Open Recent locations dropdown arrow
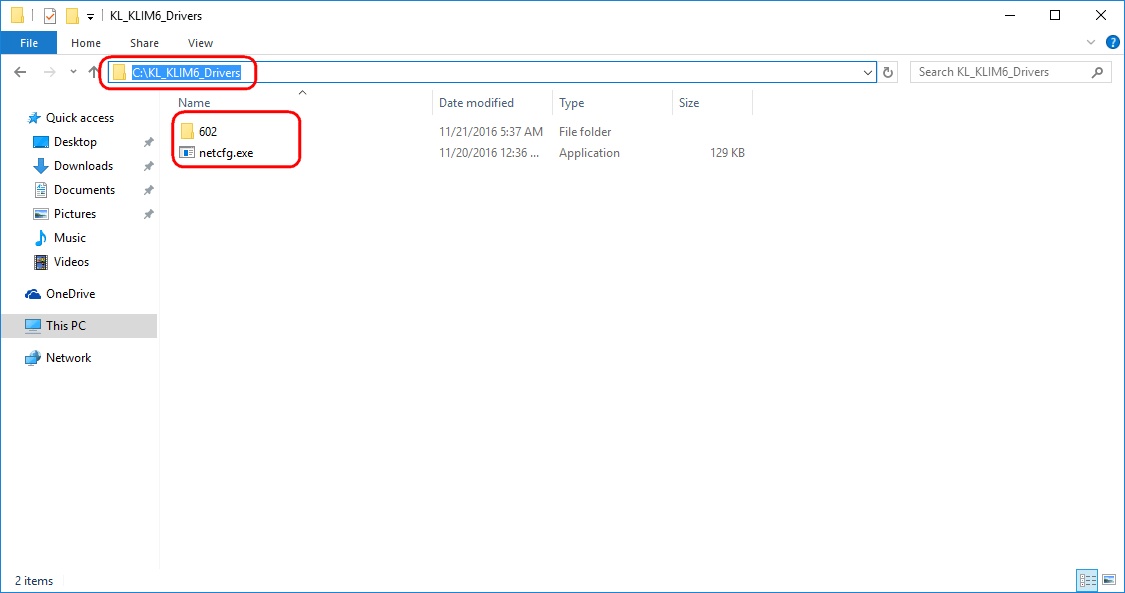Image resolution: width=1125 pixels, height=593 pixels. click(x=73, y=72)
